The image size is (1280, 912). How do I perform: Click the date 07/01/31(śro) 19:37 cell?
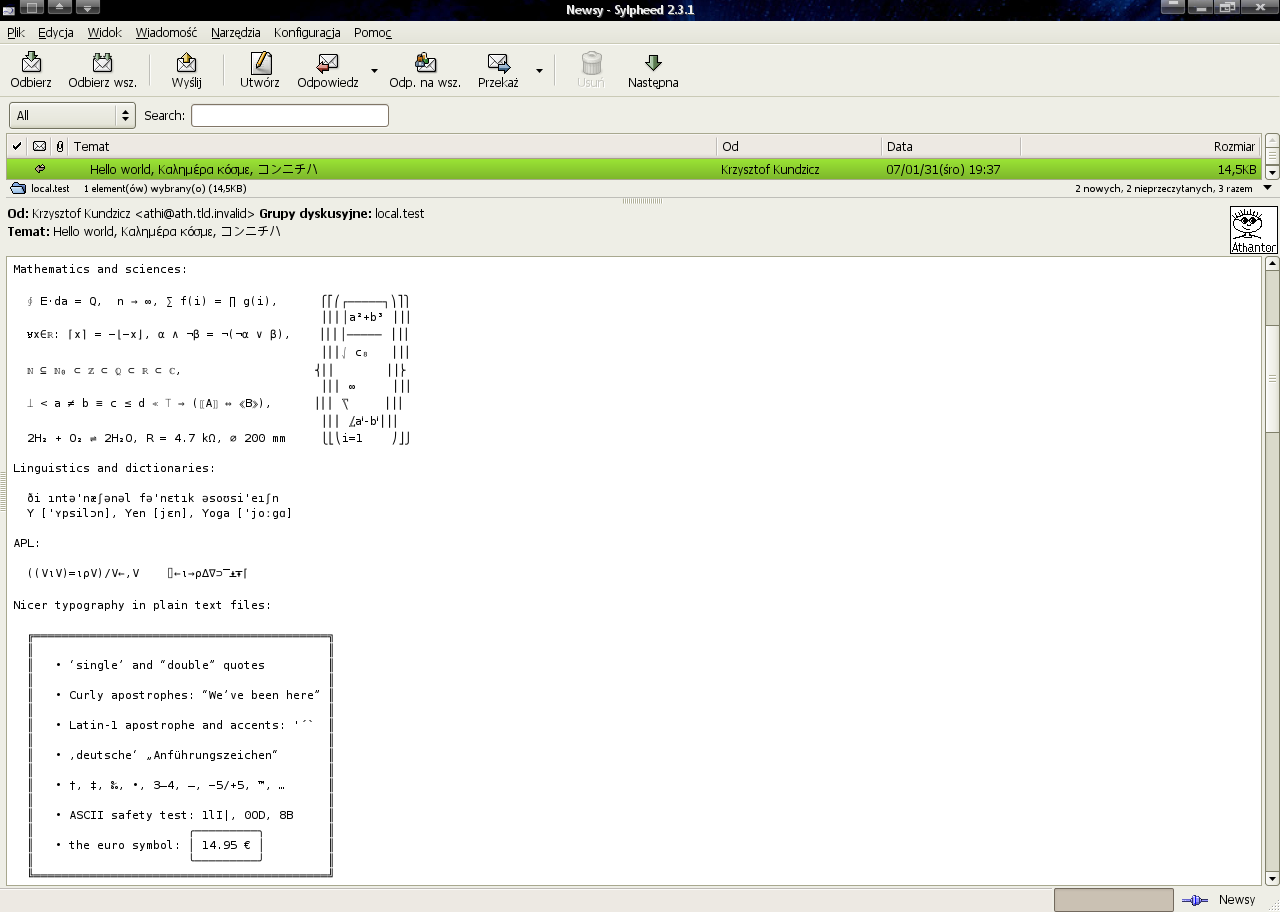click(943, 169)
